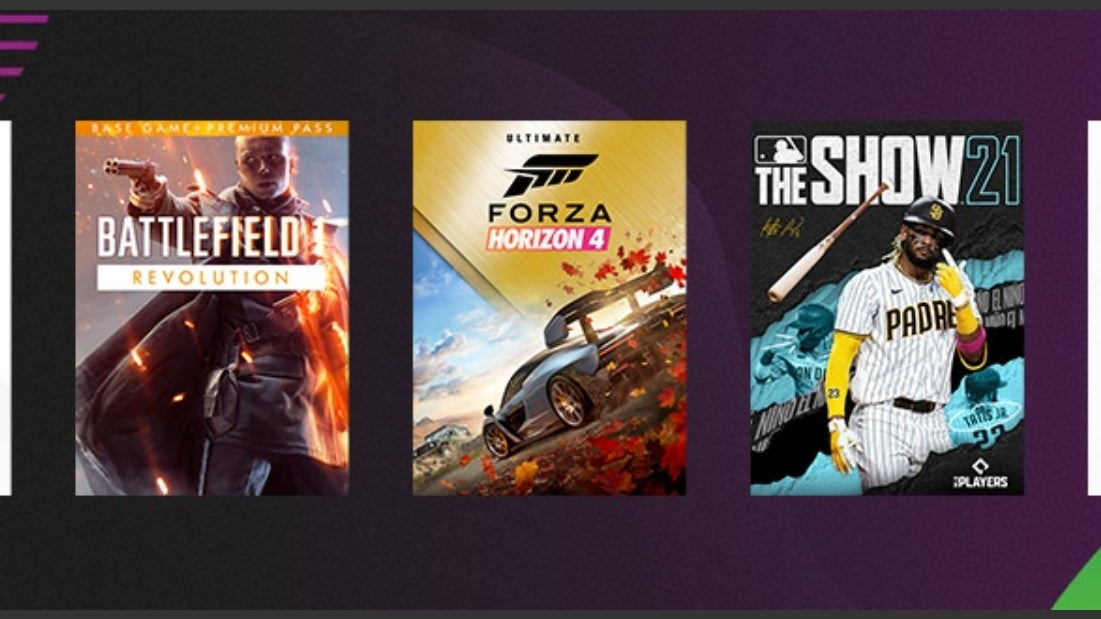Click the Base Game + Premium Pass banner
The height and width of the screenshot is (619, 1101).
pyautogui.click(x=212, y=128)
